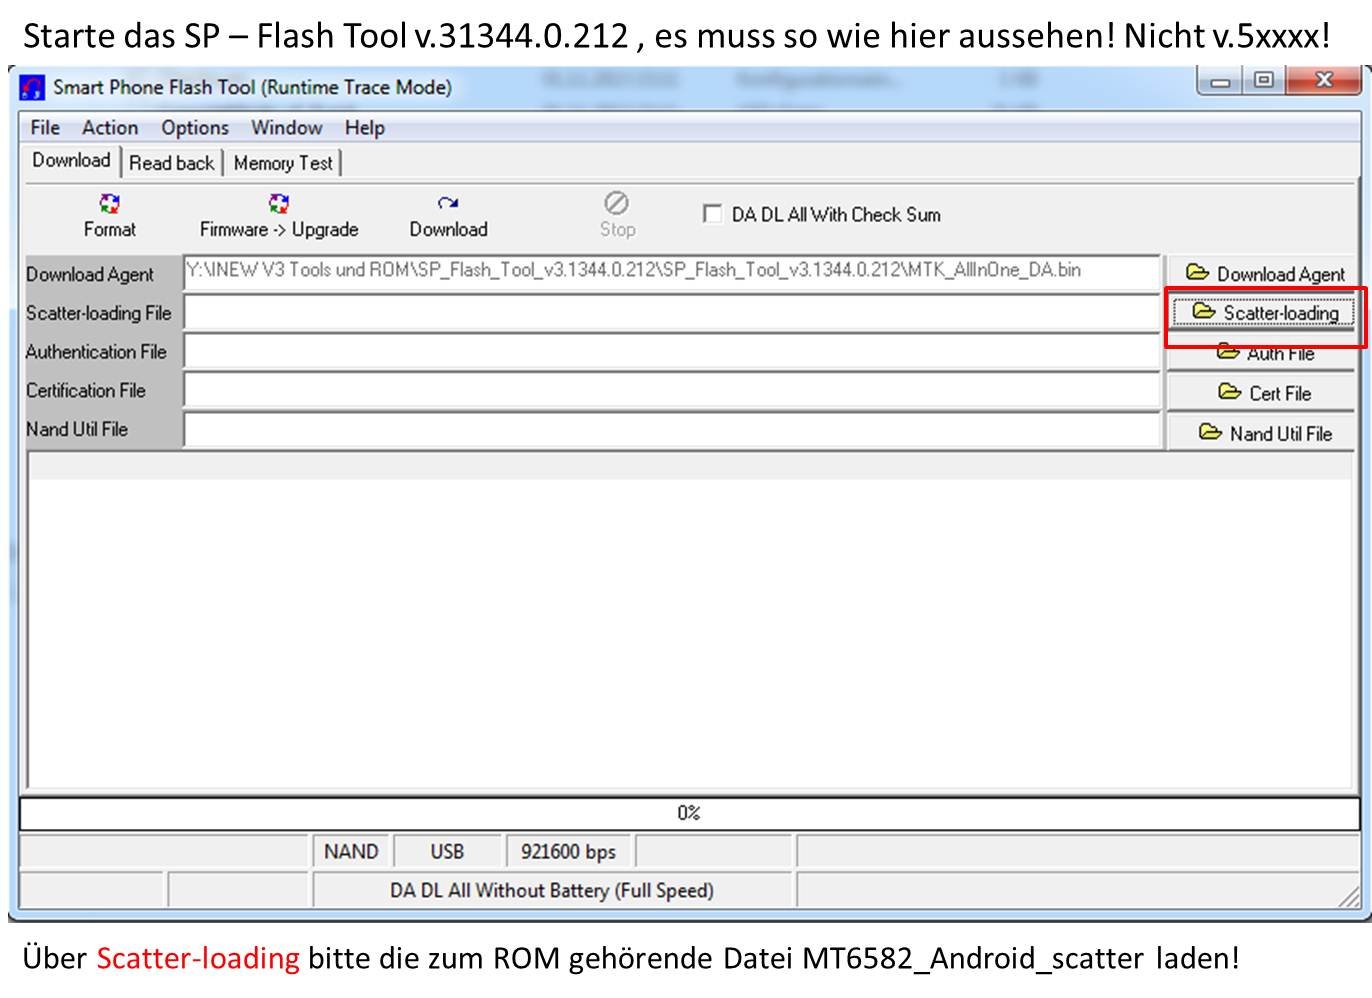
Task: Click the Stop toolbar icon
Action: (617, 203)
